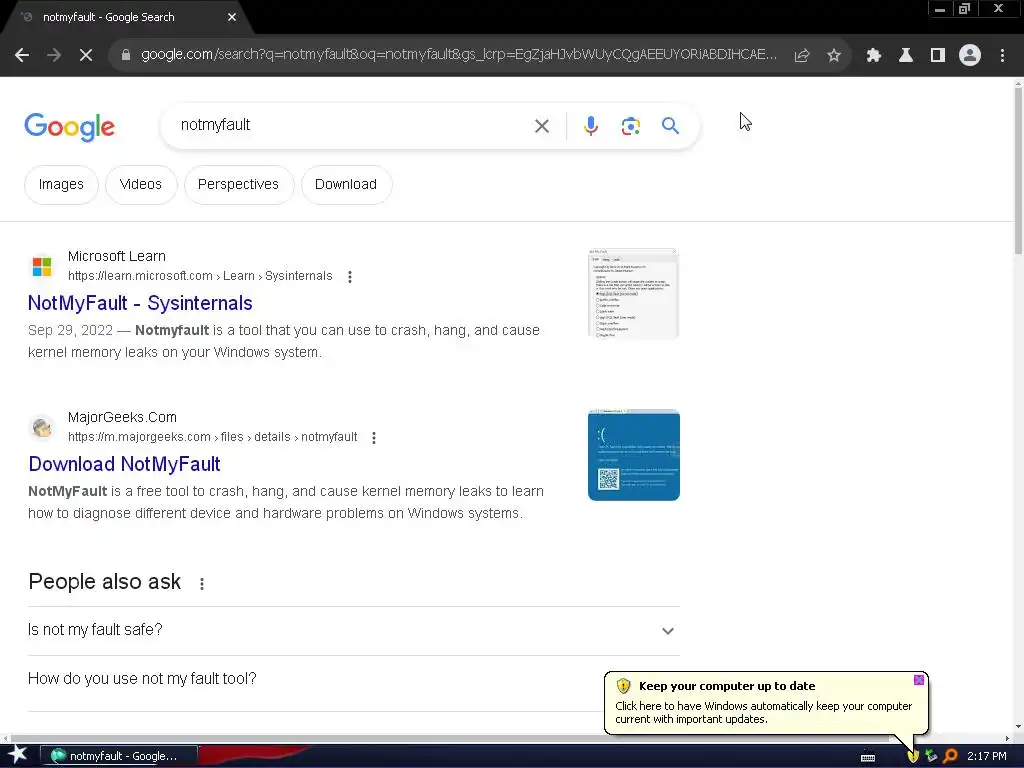
Task: Click the People also ask heading
Action: tap(104, 582)
